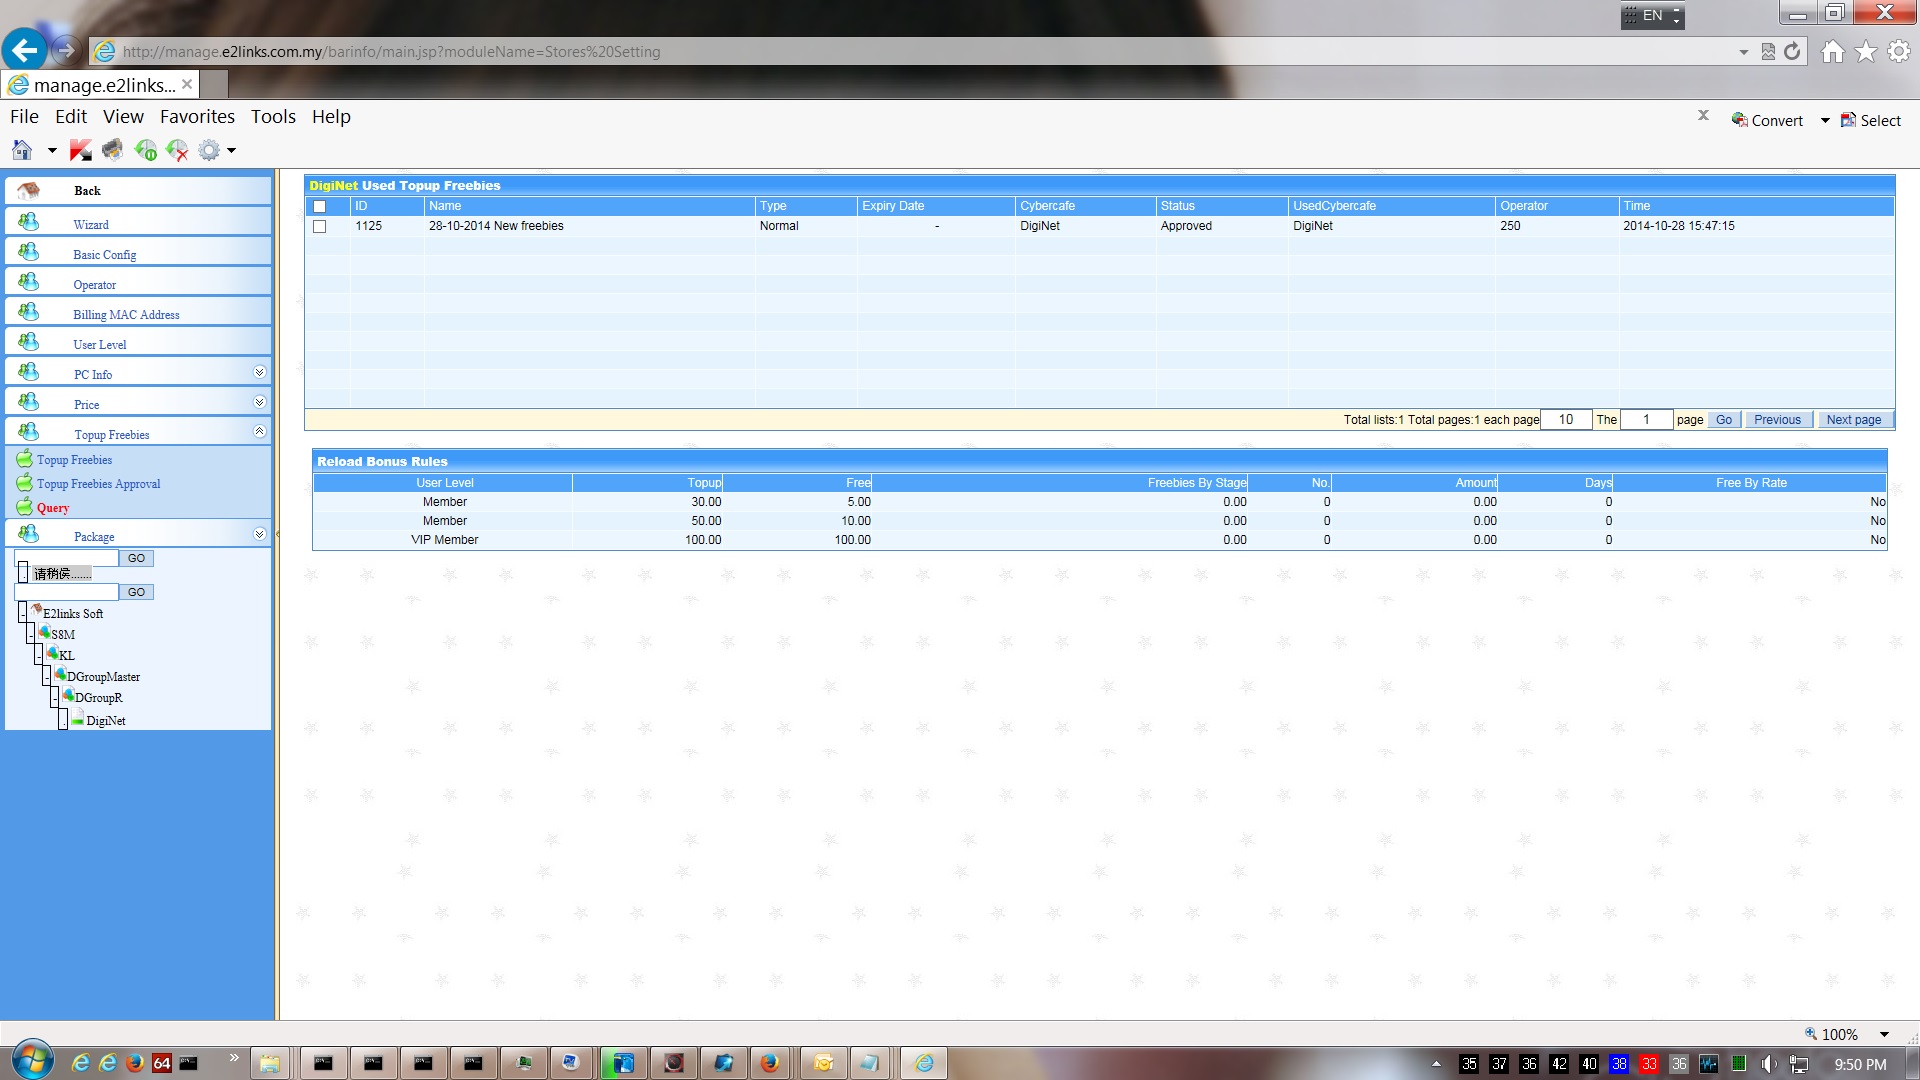
Task: Click the Wizard sidebar icon
Action: 29,221
